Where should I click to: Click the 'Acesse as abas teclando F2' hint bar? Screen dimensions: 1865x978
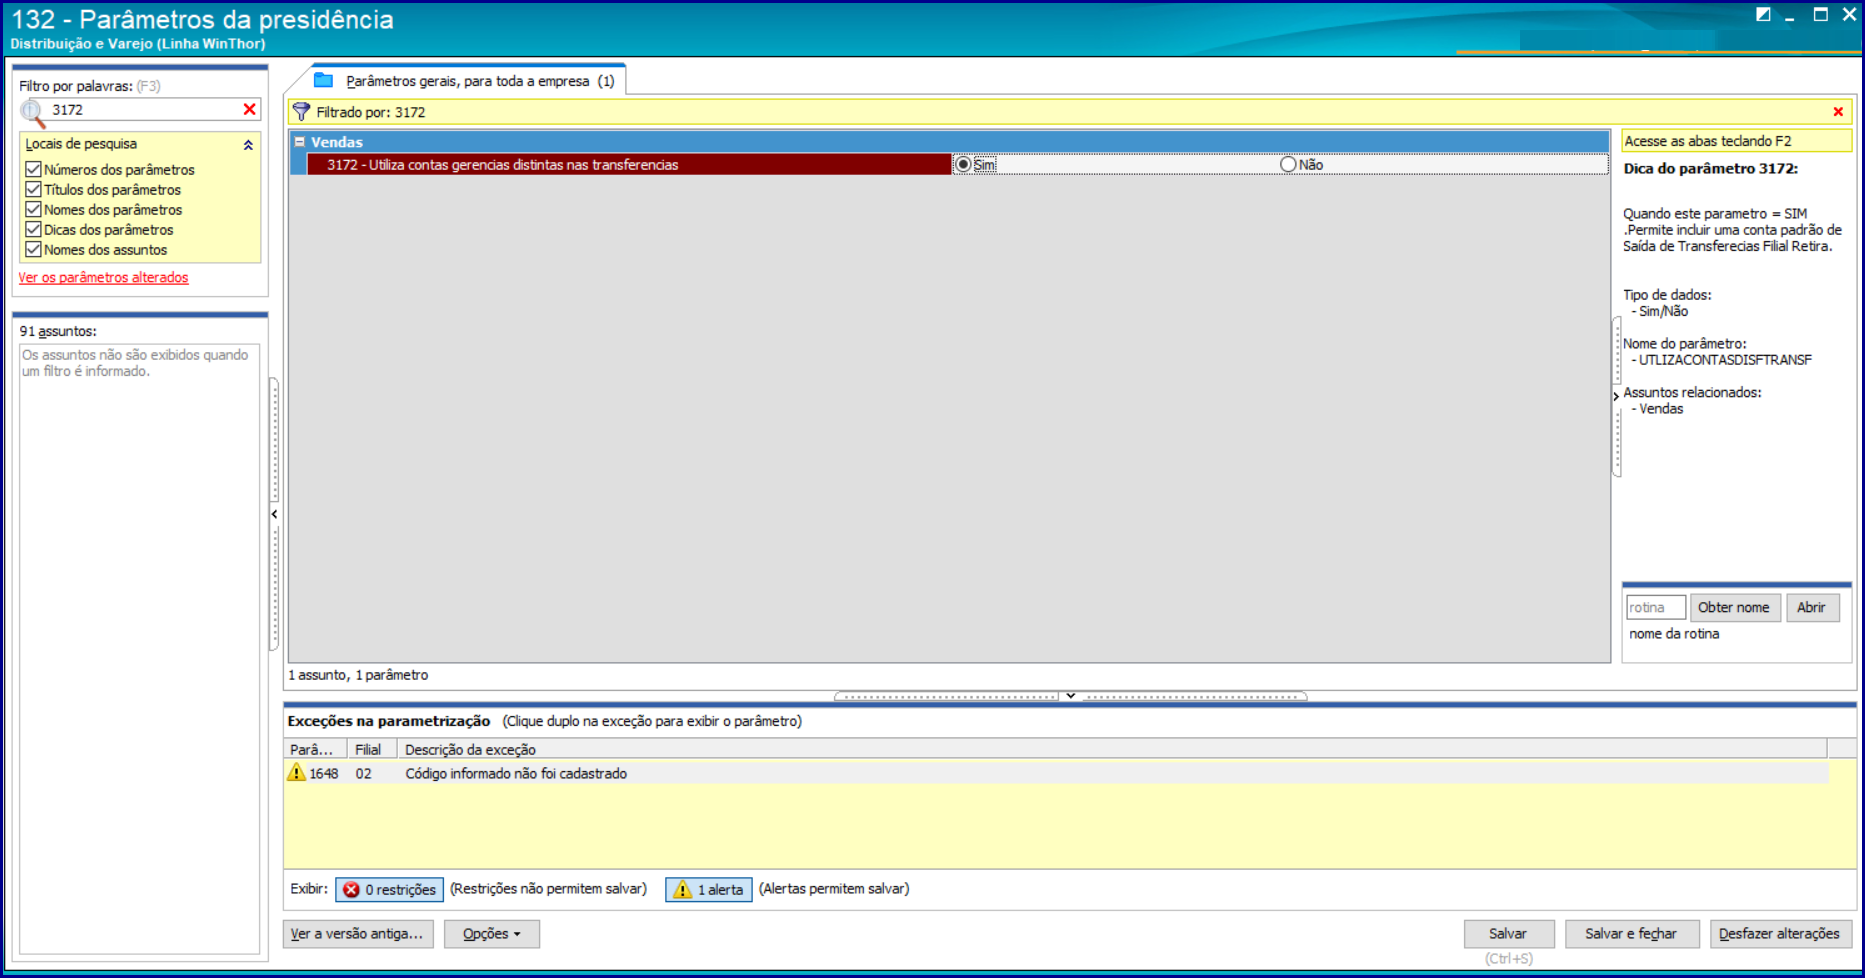[x=1736, y=141]
